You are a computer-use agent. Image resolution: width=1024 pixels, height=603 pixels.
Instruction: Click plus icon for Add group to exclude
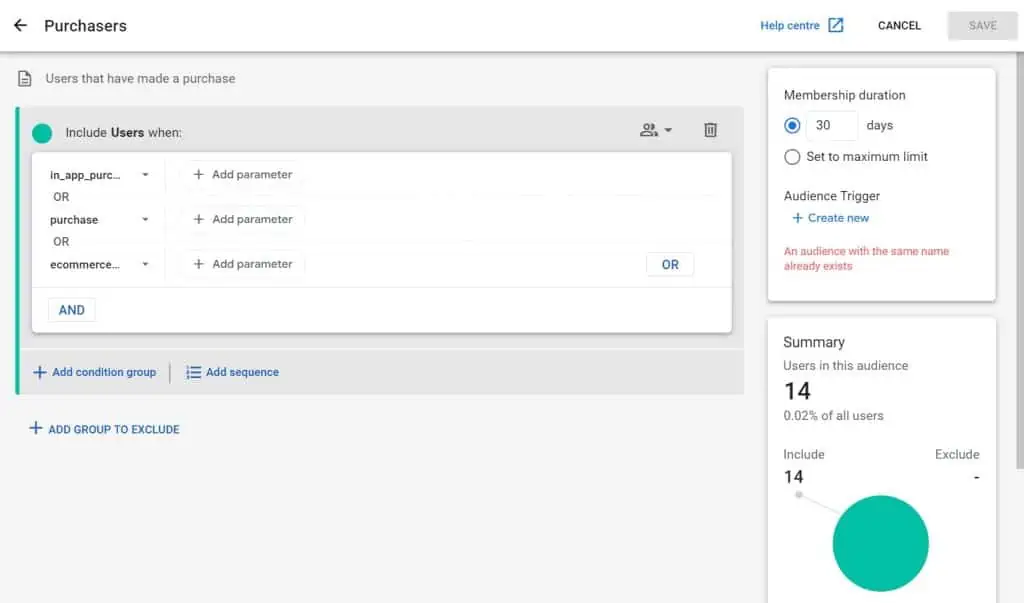coord(36,429)
